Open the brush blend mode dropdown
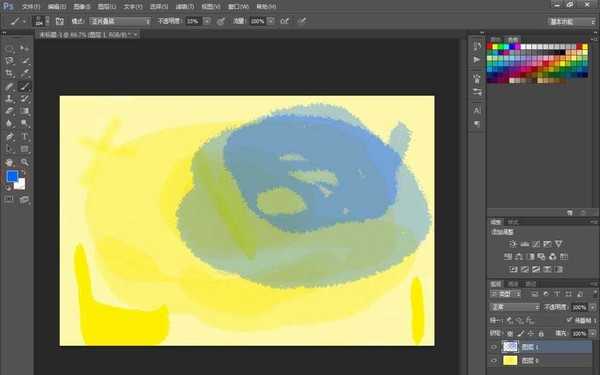Screen dimensions: 600x375 pos(120,21)
